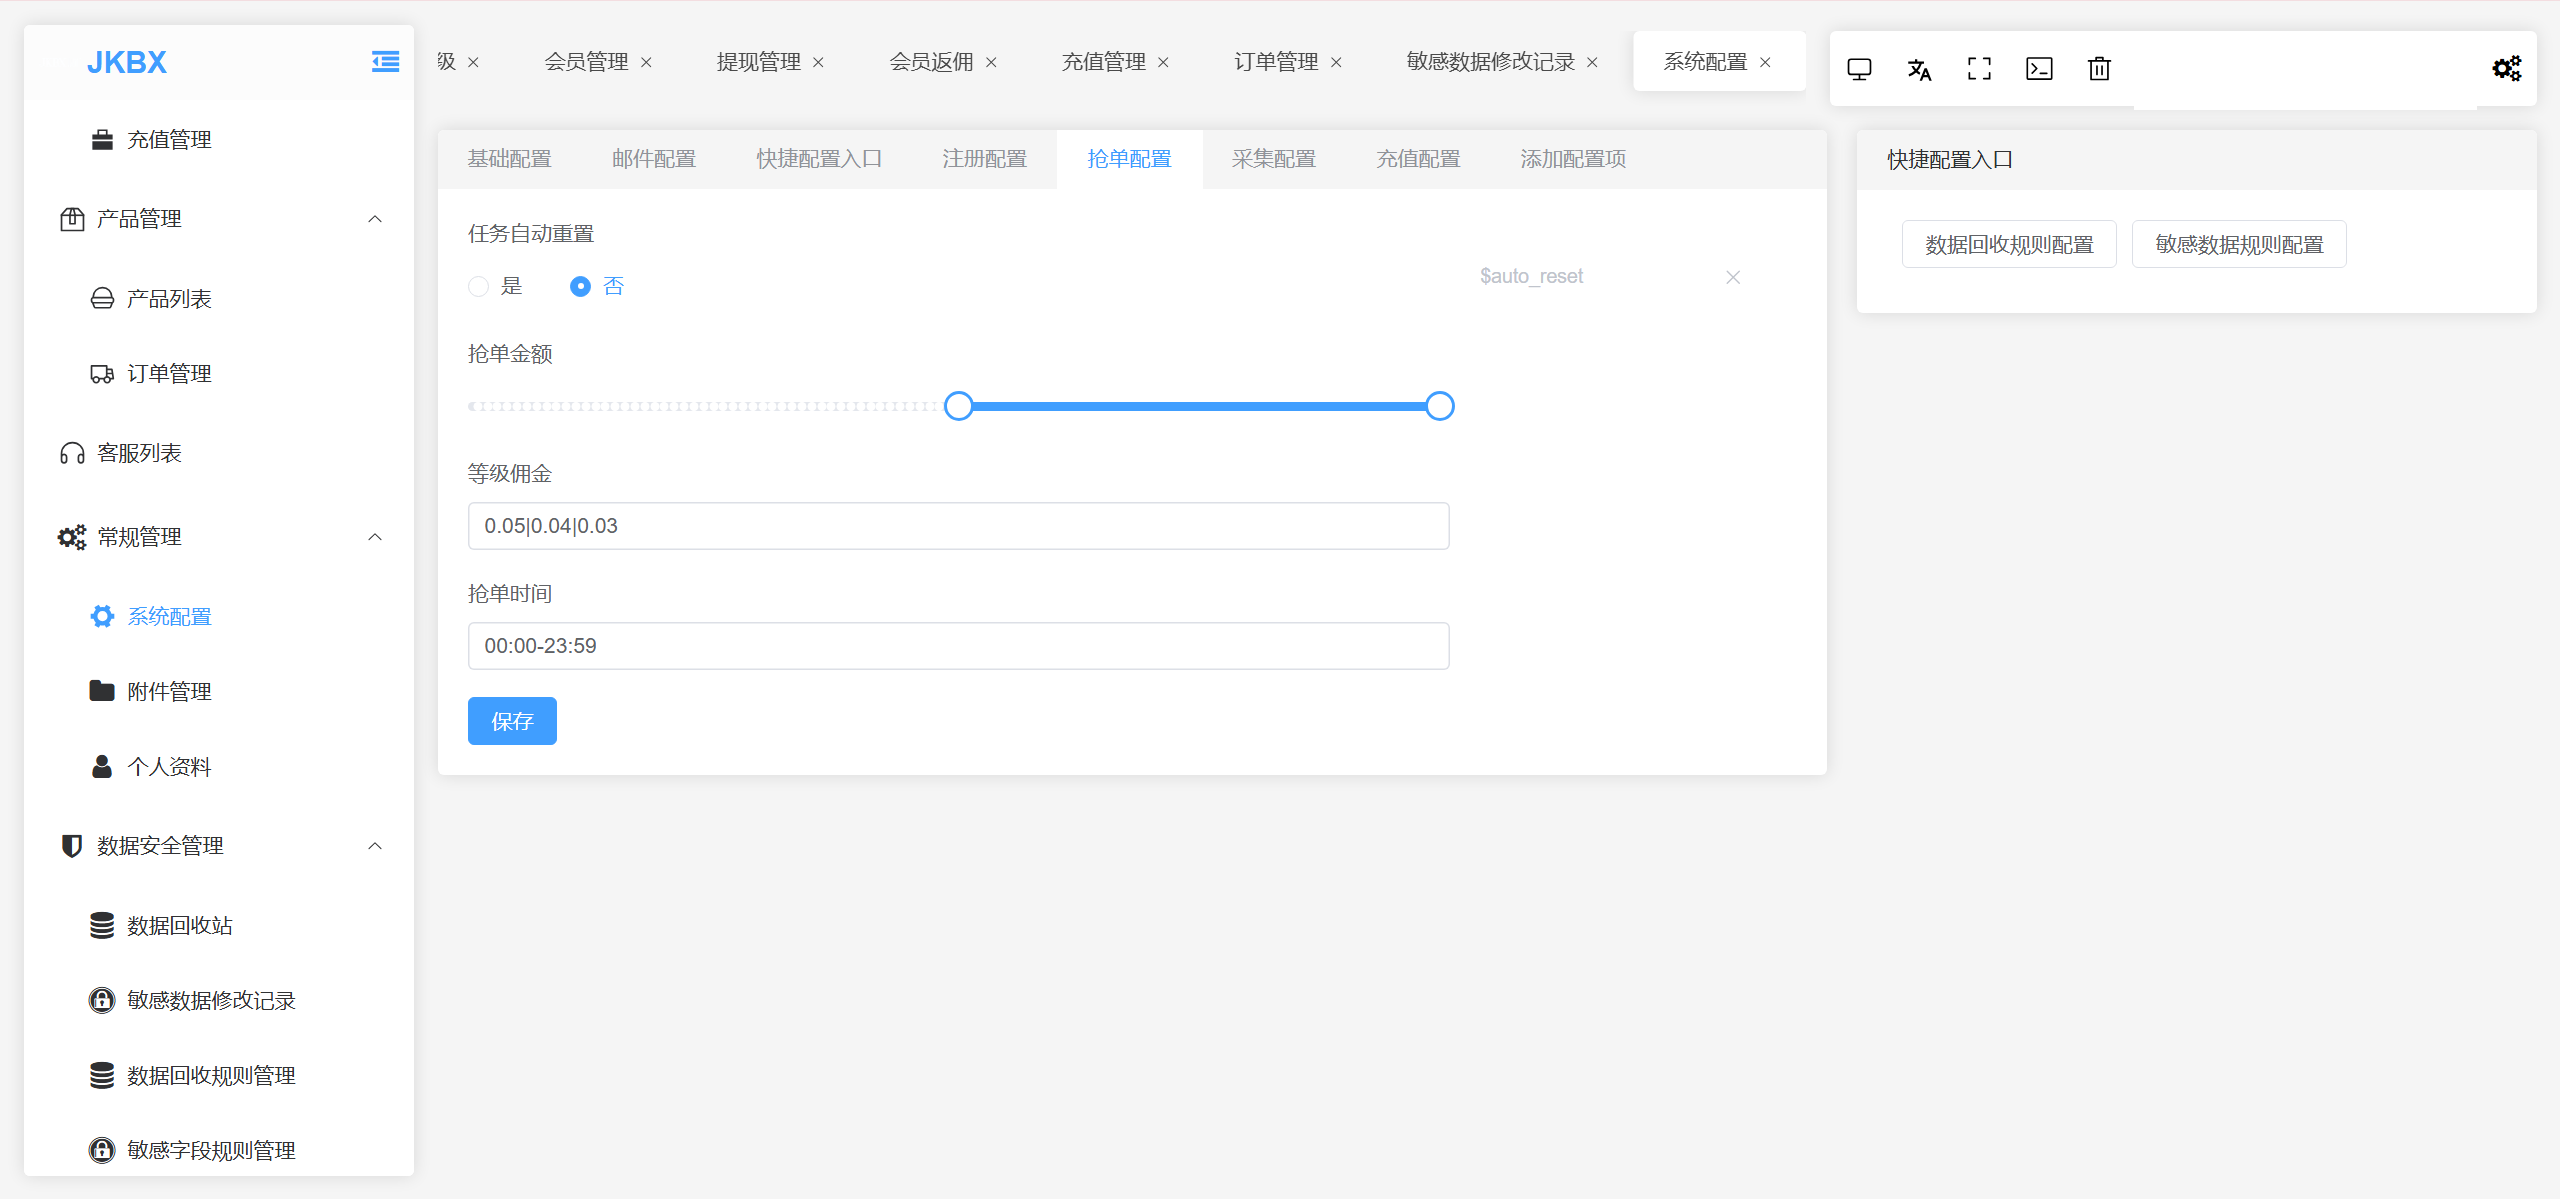Open the terminal console icon
This screenshot has width=2560, height=1199.
[x=2039, y=69]
